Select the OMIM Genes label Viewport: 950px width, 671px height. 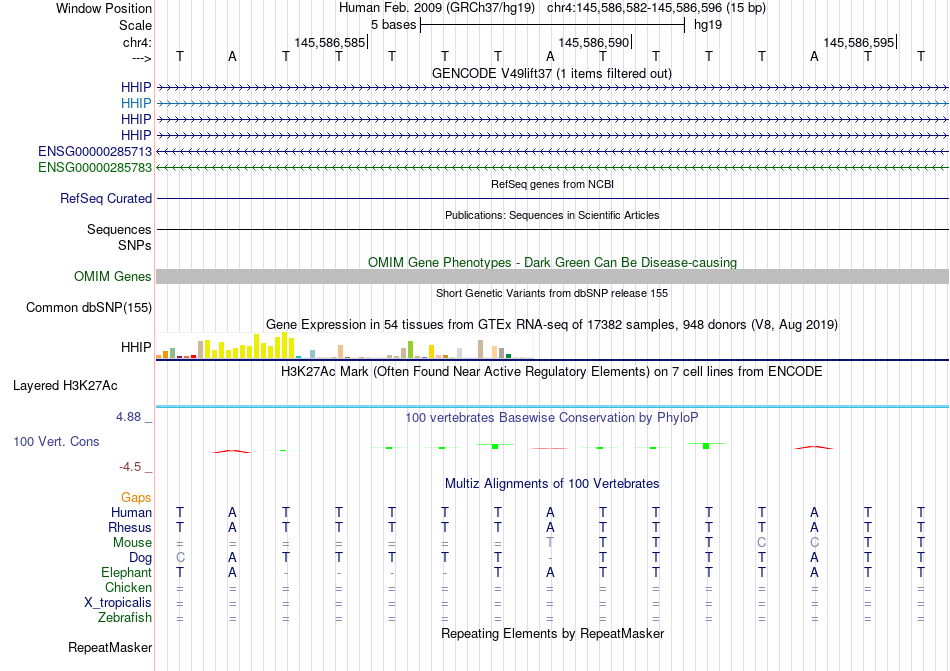coord(112,277)
